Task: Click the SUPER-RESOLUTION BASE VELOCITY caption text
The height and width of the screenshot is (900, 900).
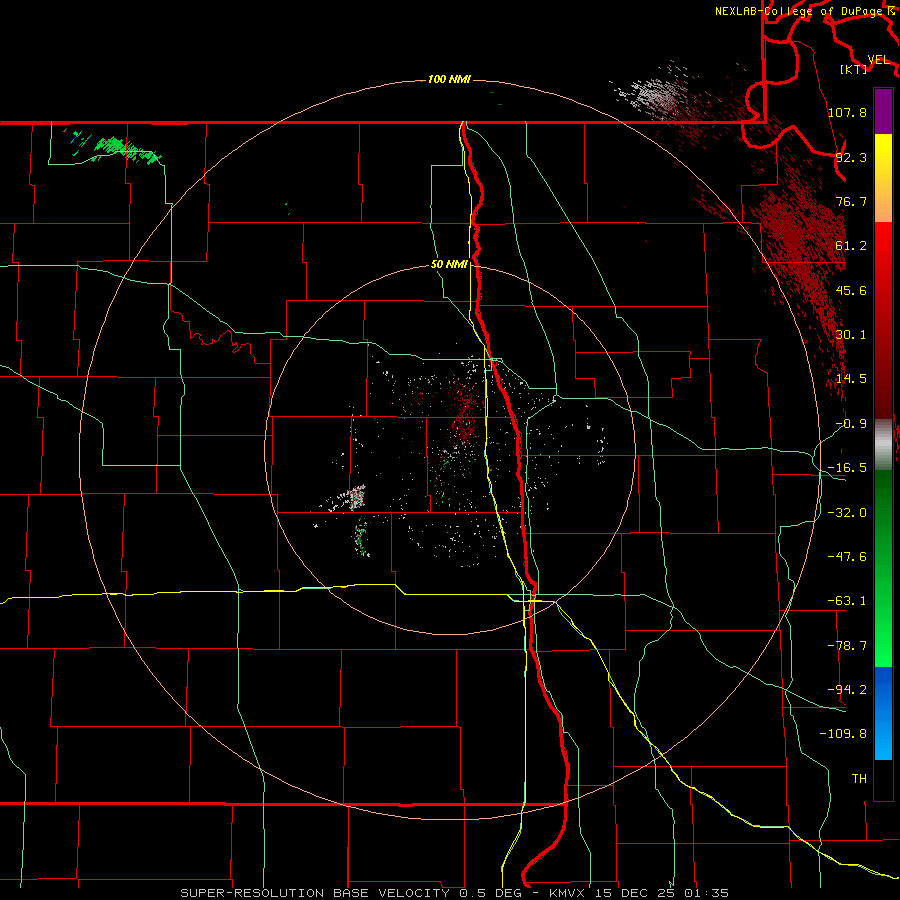Action: [315, 893]
